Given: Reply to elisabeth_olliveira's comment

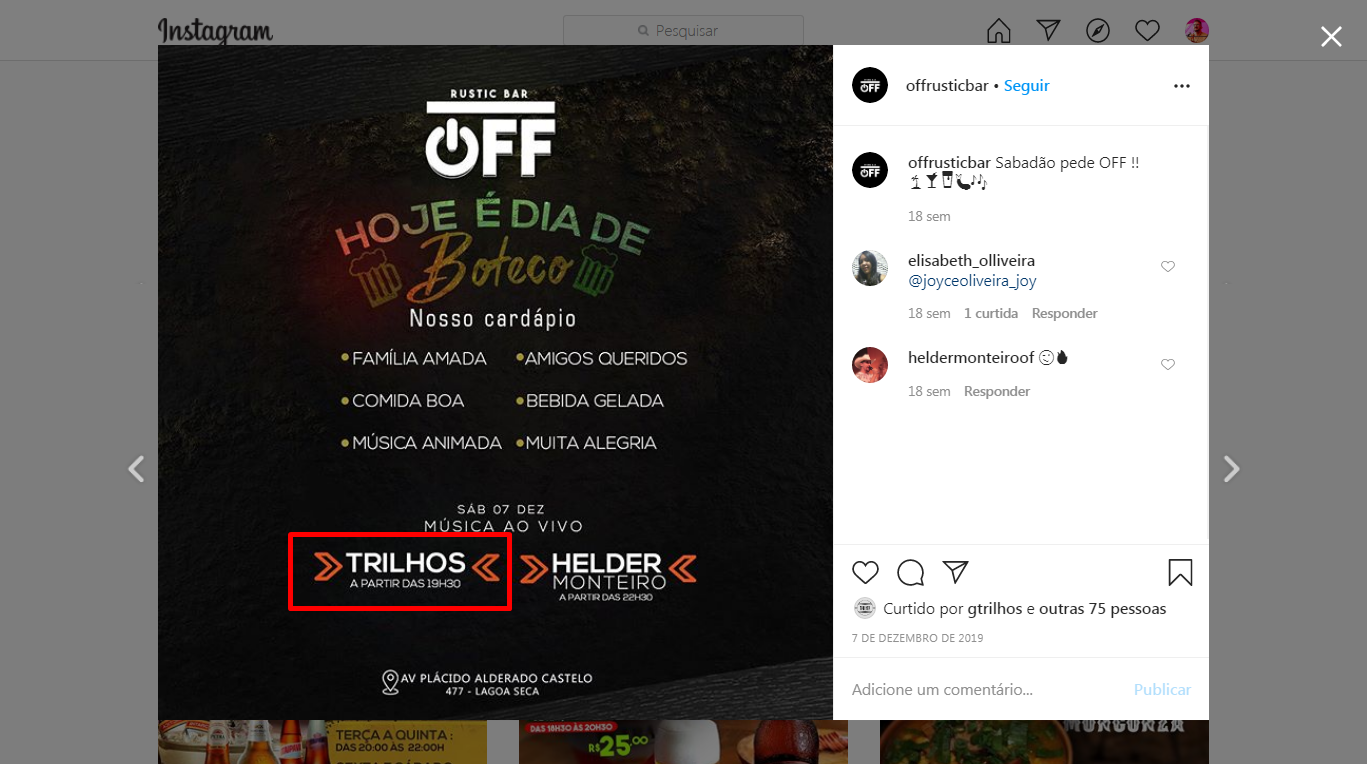Looking at the screenshot, I should [1065, 313].
